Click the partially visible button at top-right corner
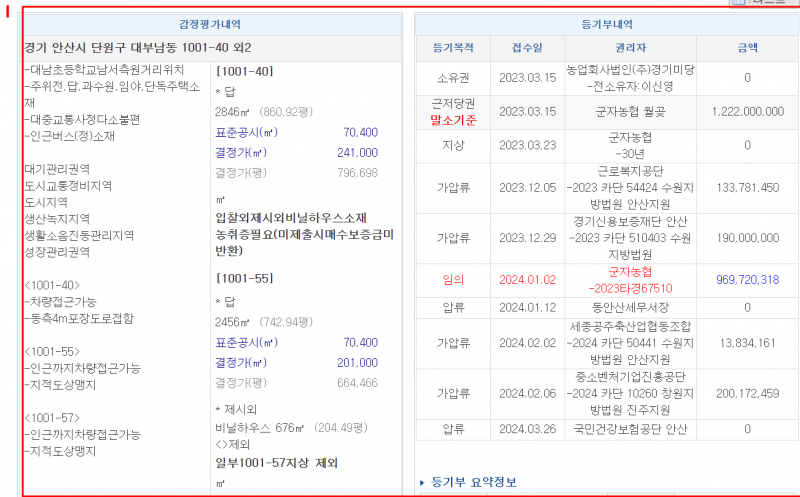 coord(765,3)
